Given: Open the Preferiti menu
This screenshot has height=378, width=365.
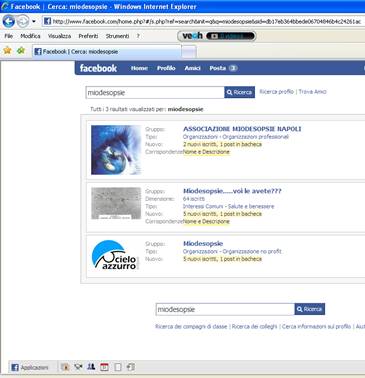Looking at the screenshot, I should click(88, 36).
